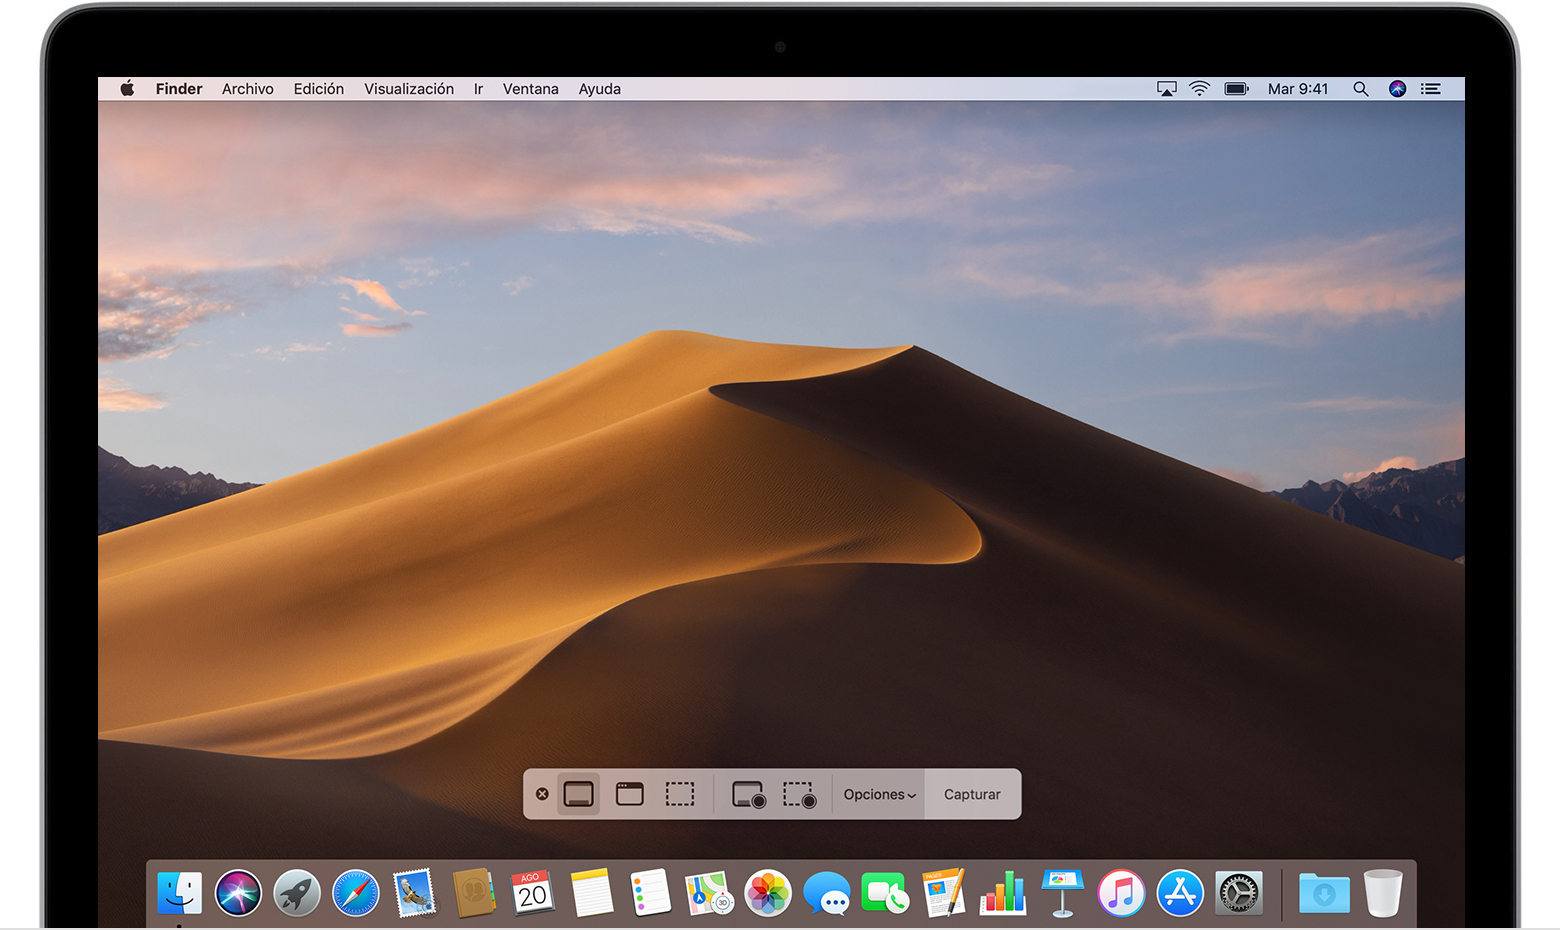Enable record entire screen mode
1560x930 pixels.
click(x=746, y=793)
